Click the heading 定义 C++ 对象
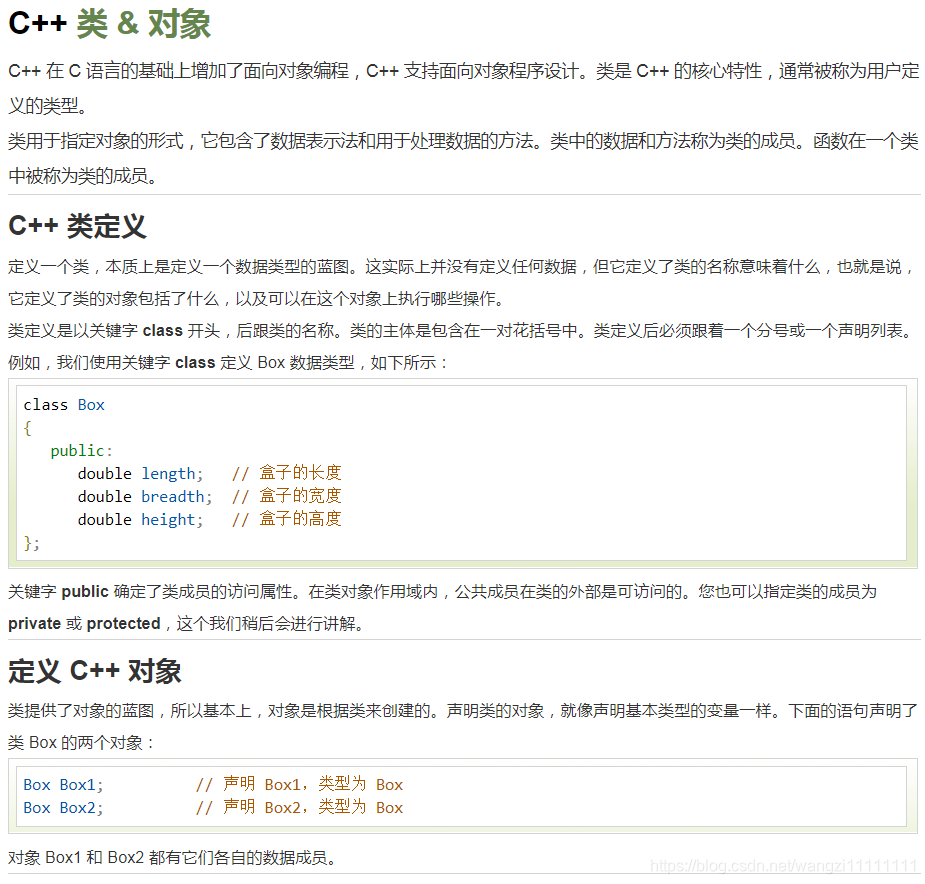 (x=94, y=671)
